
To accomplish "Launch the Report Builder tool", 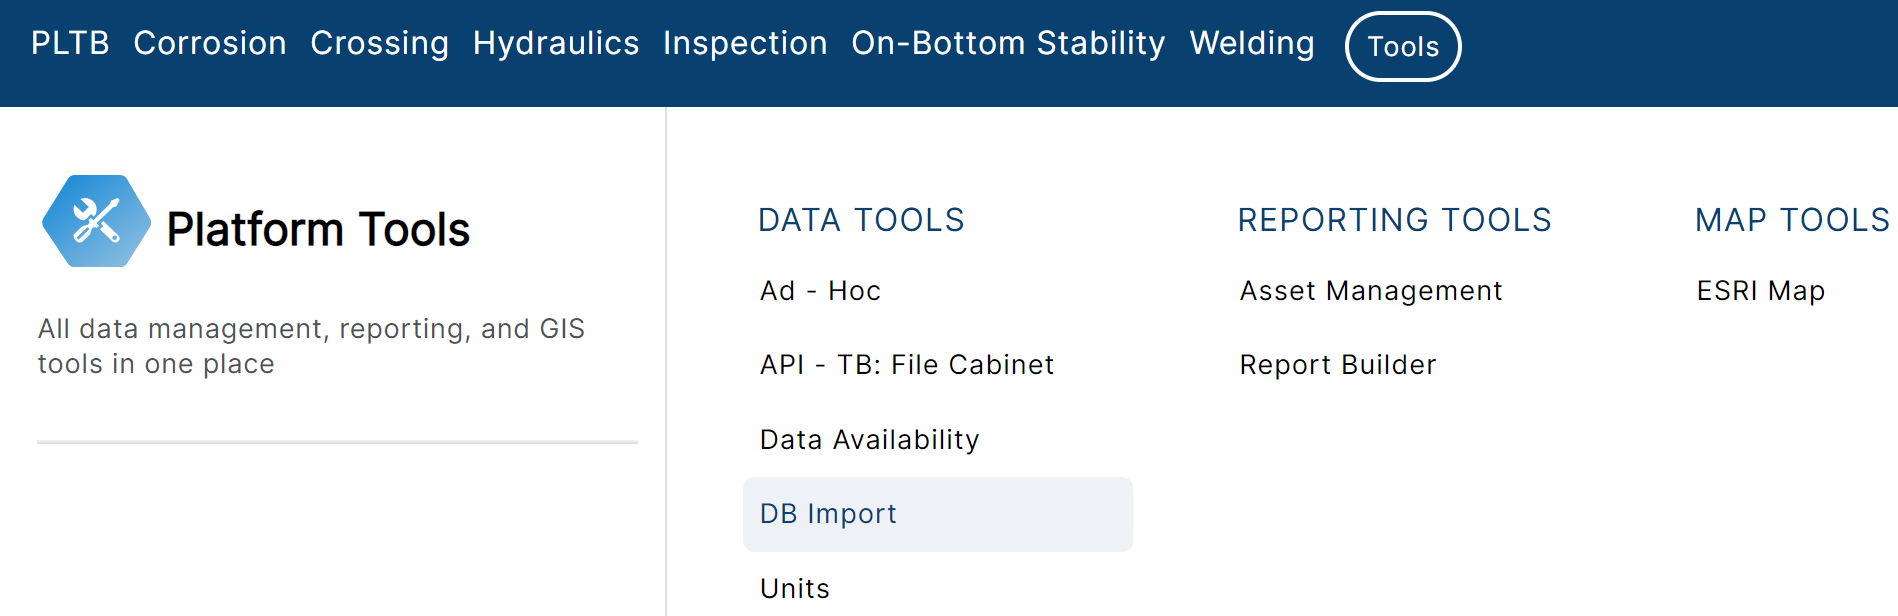I will coord(1338,365).
